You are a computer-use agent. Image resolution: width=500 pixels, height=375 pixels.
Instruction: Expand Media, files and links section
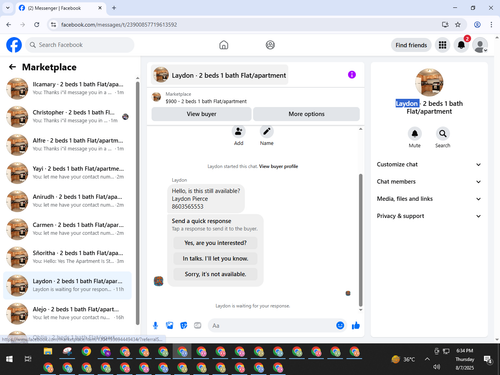click(429, 199)
